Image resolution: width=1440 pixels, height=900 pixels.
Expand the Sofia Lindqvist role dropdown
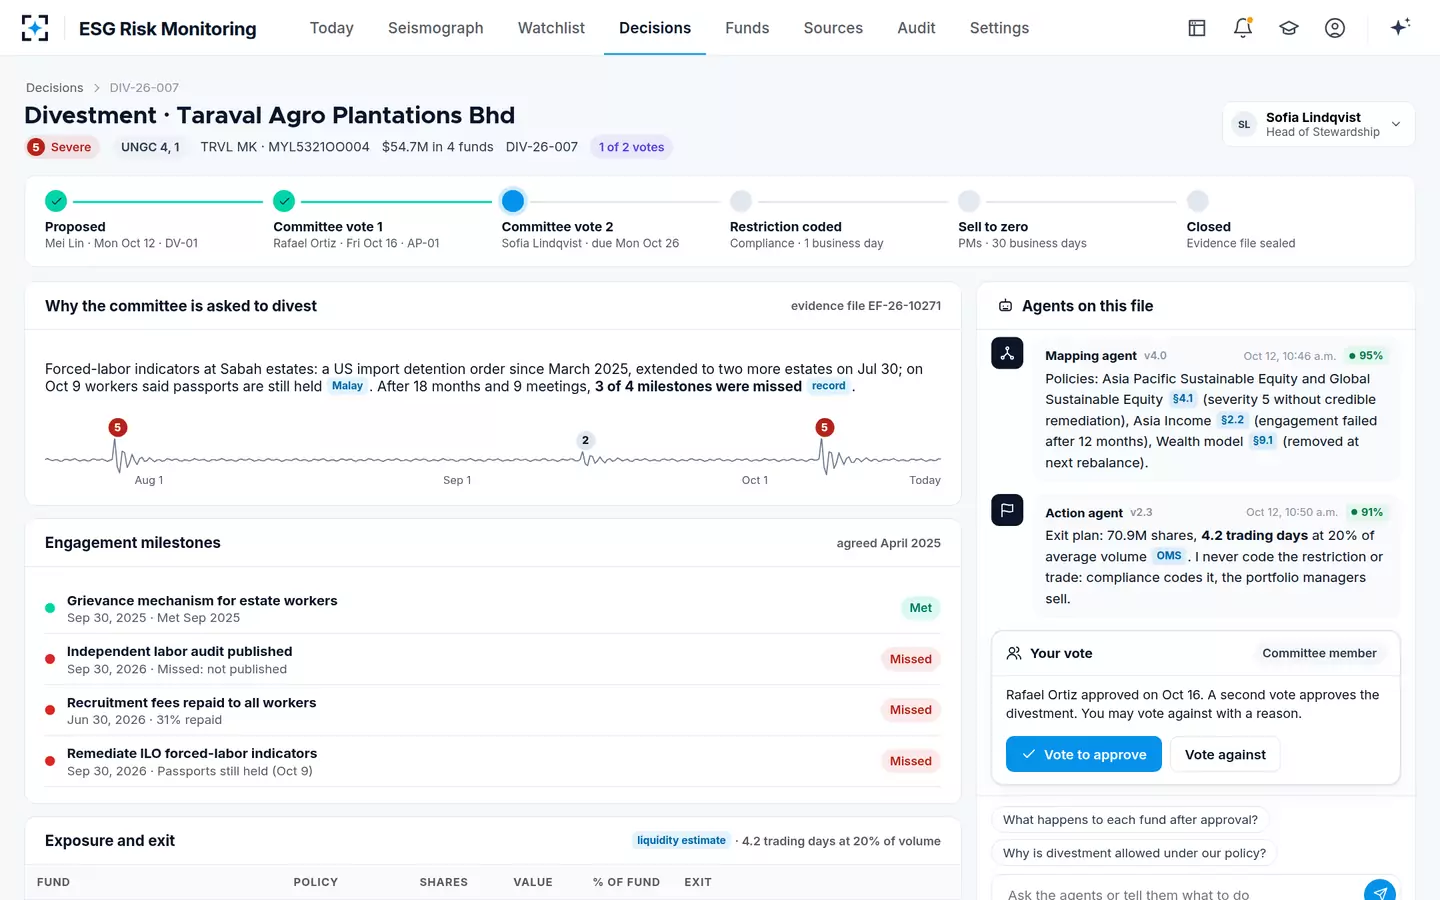click(x=1319, y=125)
